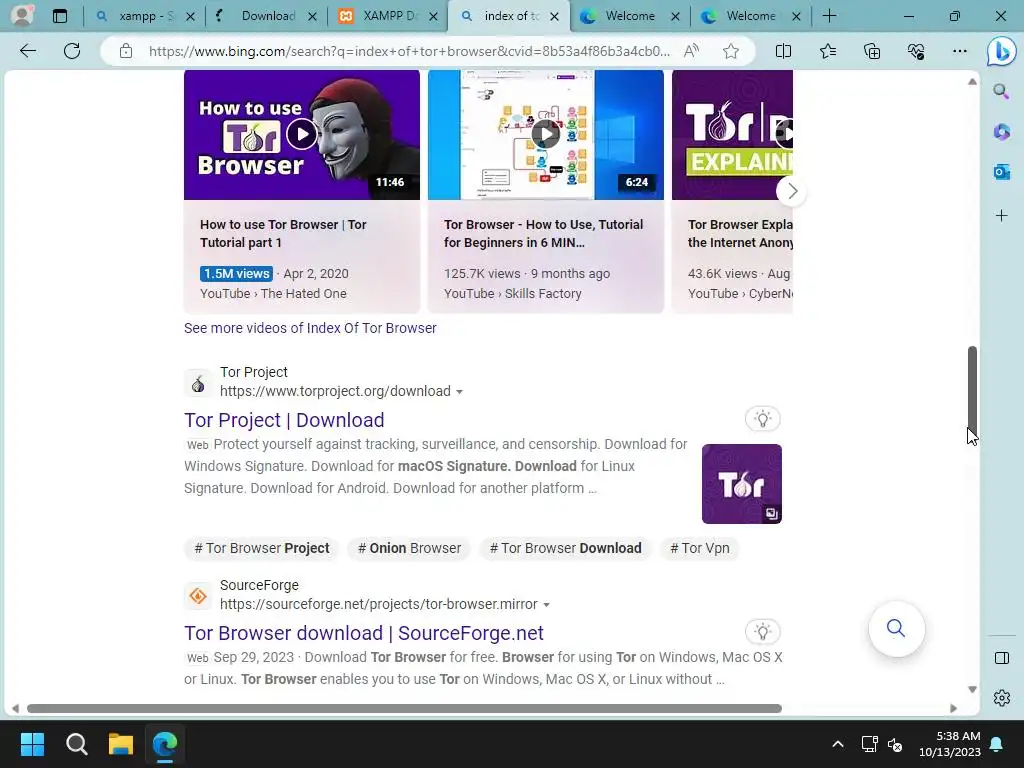This screenshot has width=1024, height=768.
Task: Expand sourceforge.net URL dropdown arrow
Action: pos(546,605)
